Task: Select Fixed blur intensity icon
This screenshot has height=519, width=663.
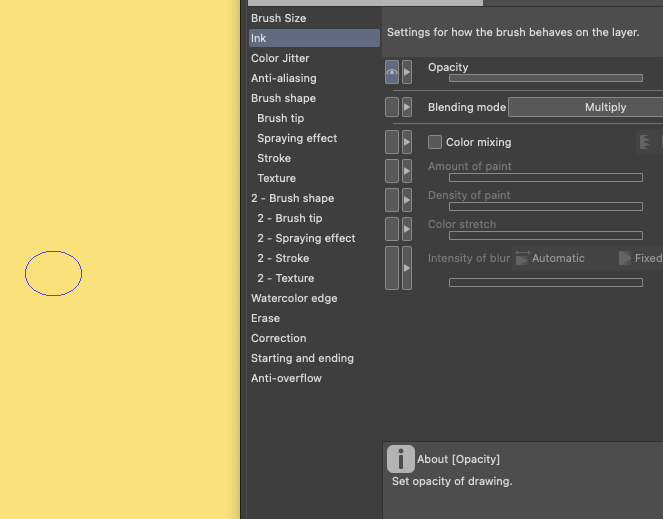Action: (625, 258)
